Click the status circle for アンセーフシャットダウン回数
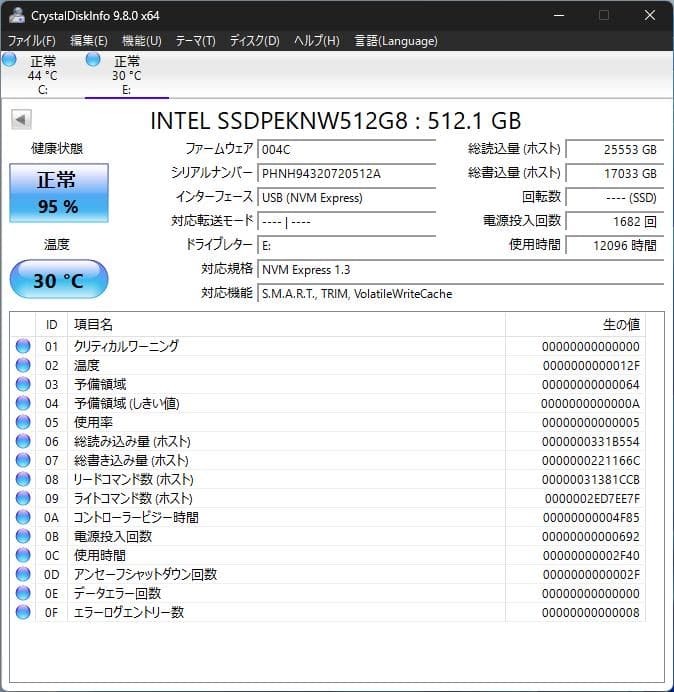 pos(23,574)
